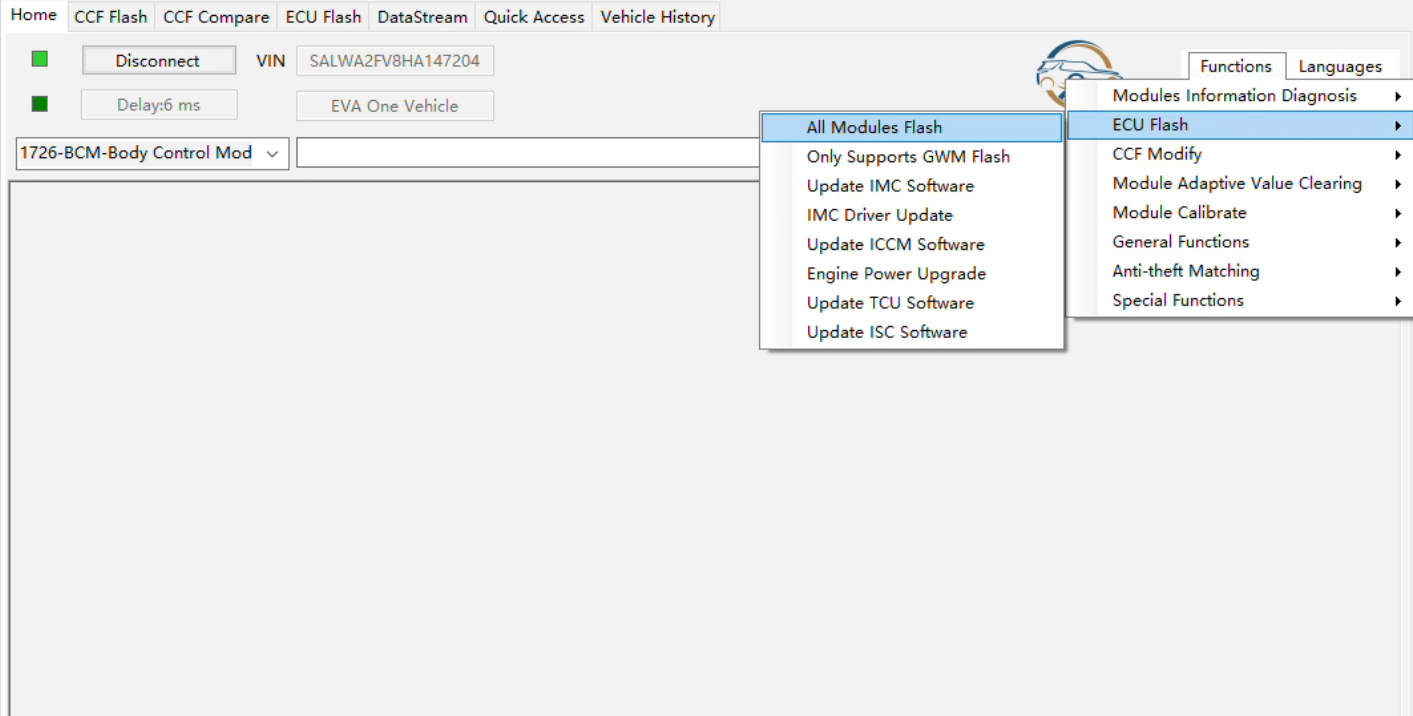Open Module Adaptive Value Clearing submenu
This screenshot has width=1413, height=716.
[1240, 183]
